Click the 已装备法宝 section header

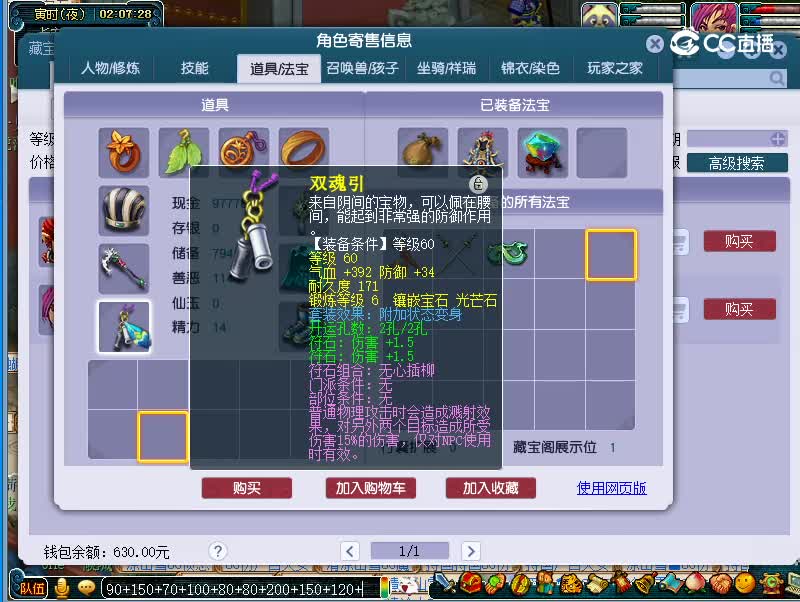pos(515,105)
